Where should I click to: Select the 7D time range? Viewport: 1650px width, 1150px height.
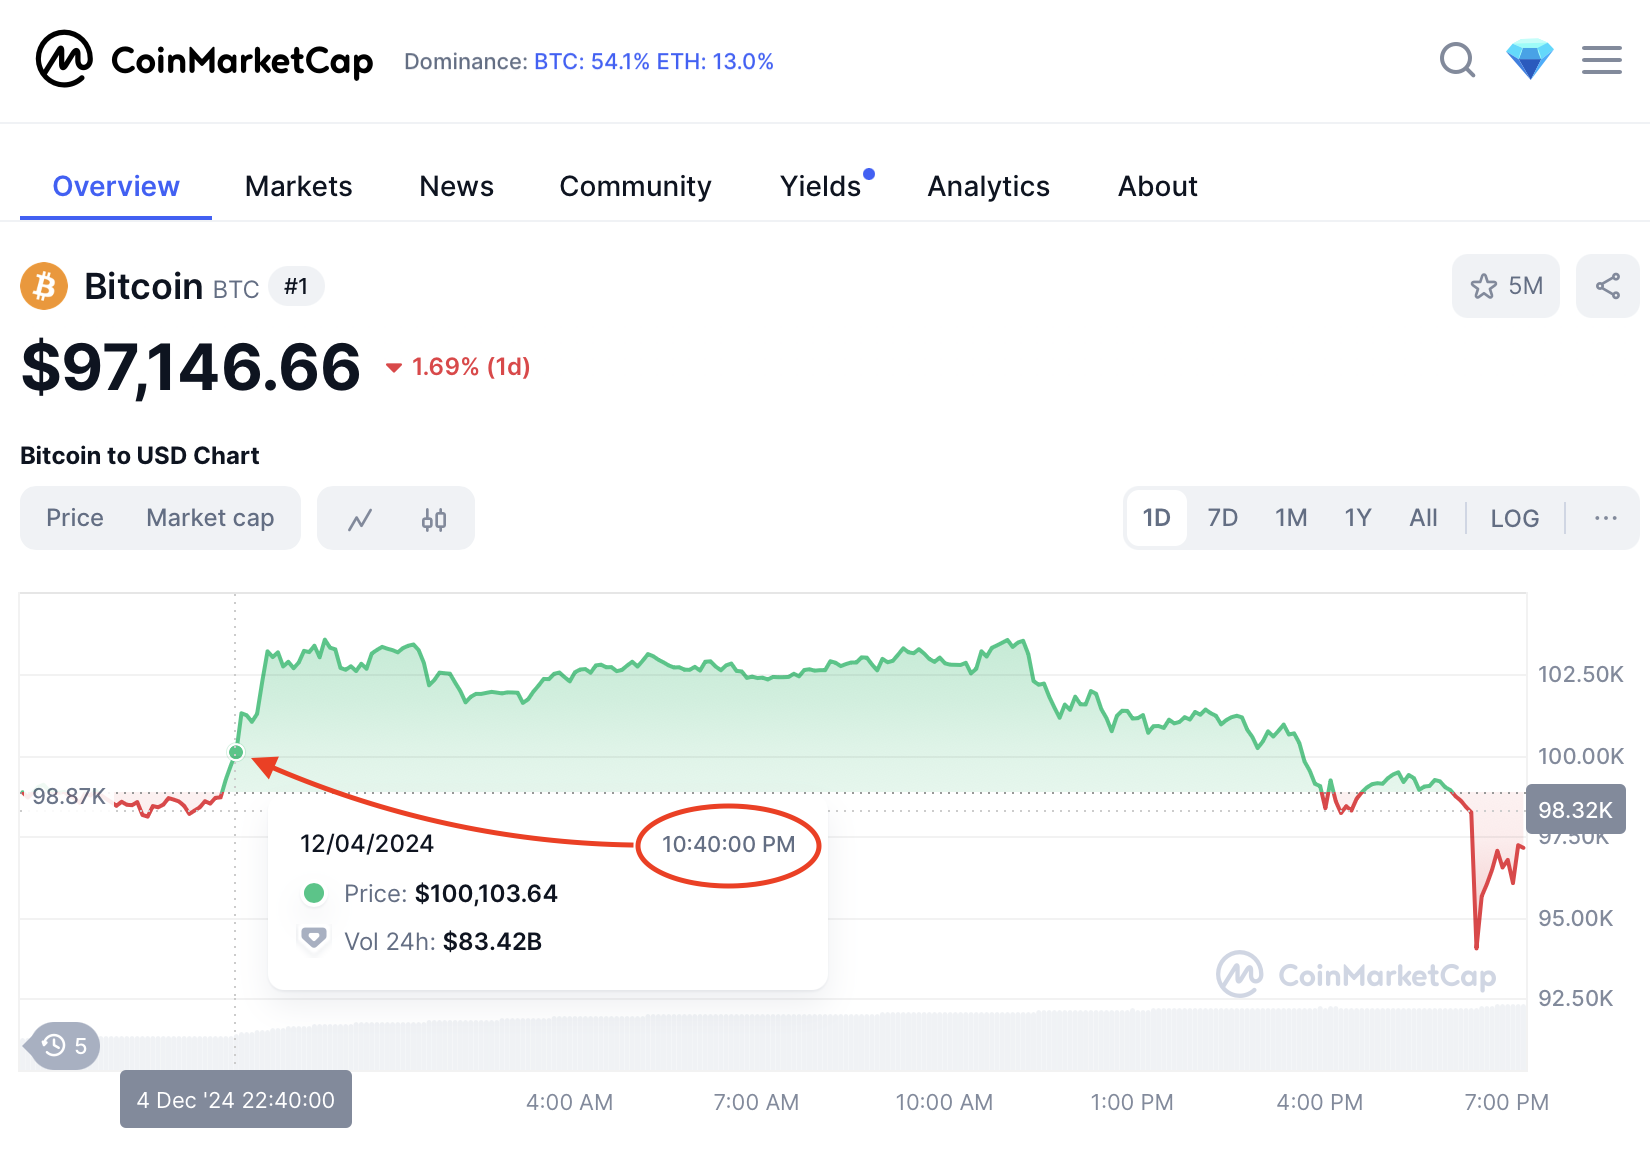point(1223,518)
